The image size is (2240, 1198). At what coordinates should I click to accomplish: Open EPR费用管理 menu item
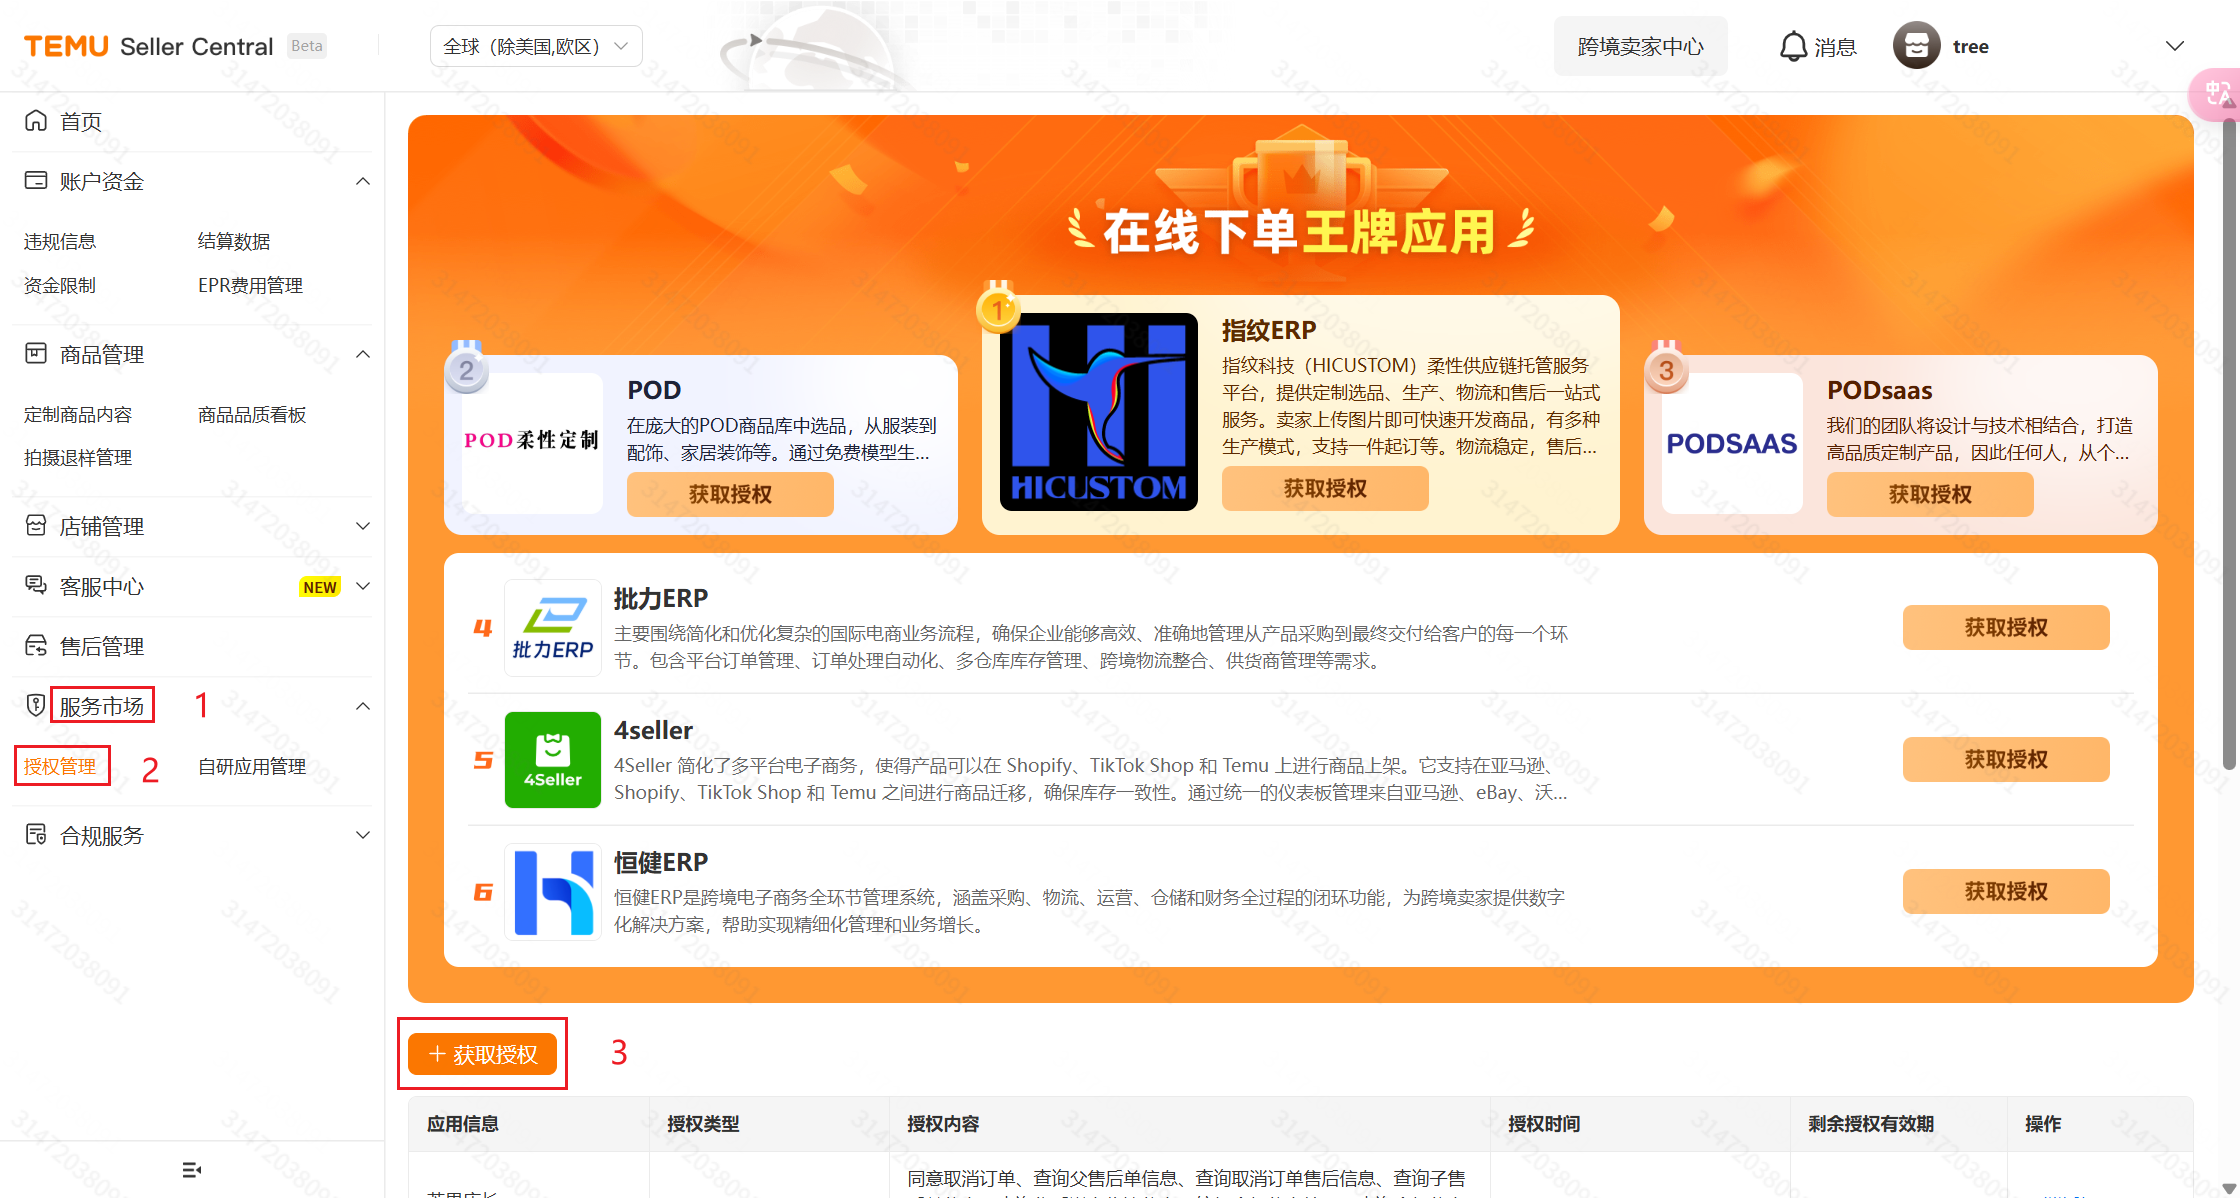click(x=250, y=285)
